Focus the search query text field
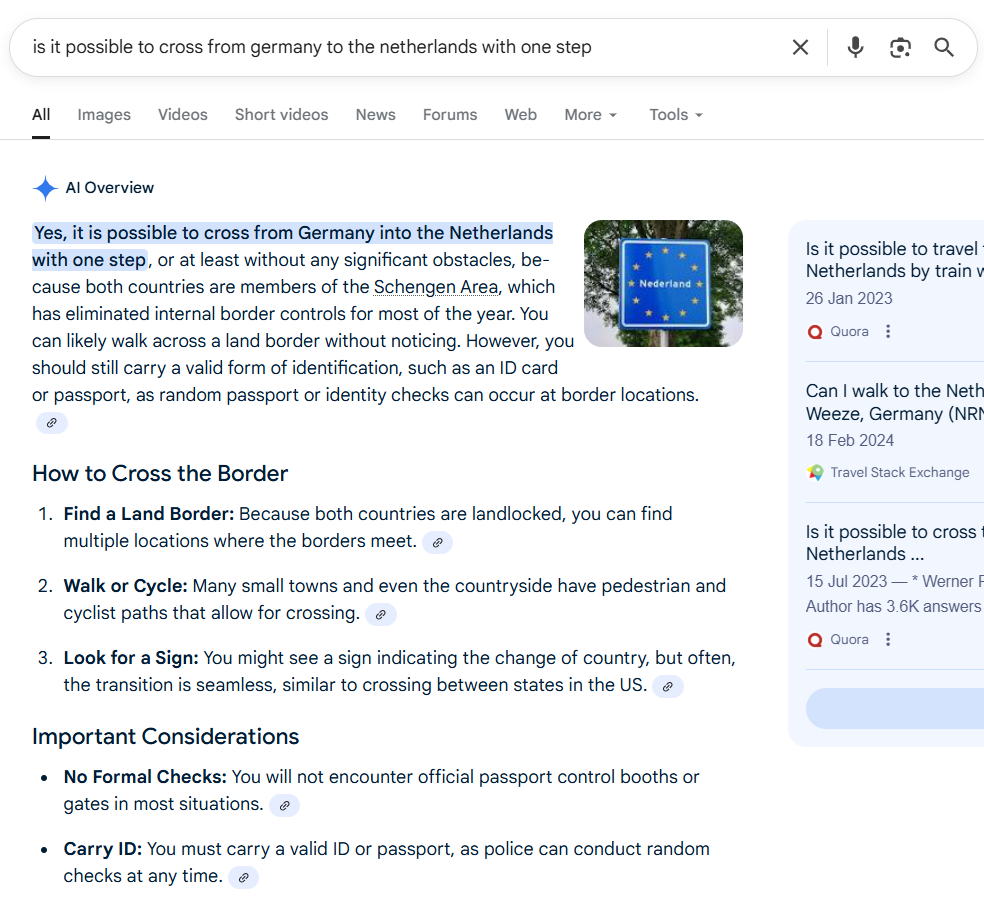The height and width of the screenshot is (900, 984). (400, 47)
